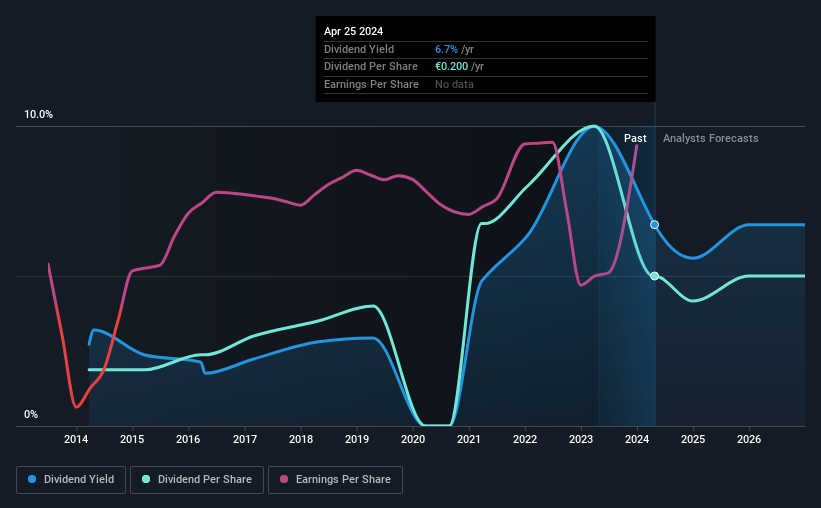Click the 2021 x-axis label
Viewport: 821px width, 508px height.
[x=469, y=439]
